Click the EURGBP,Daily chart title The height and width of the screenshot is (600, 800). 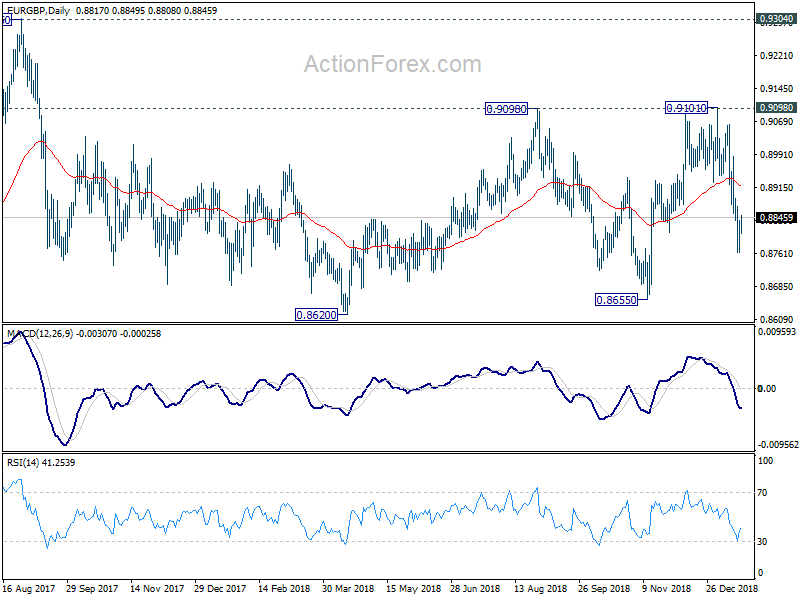point(38,10)
